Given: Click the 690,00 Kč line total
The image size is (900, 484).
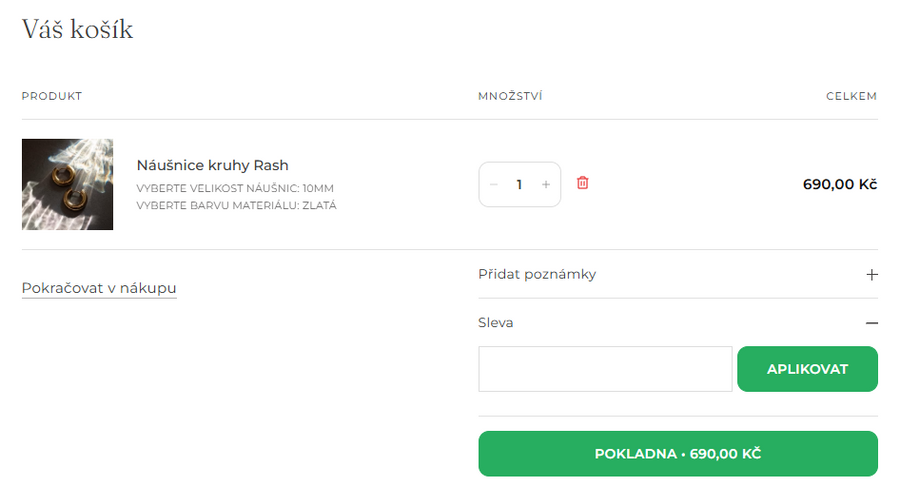Looking at the screenshot, I should click(839, 185).
